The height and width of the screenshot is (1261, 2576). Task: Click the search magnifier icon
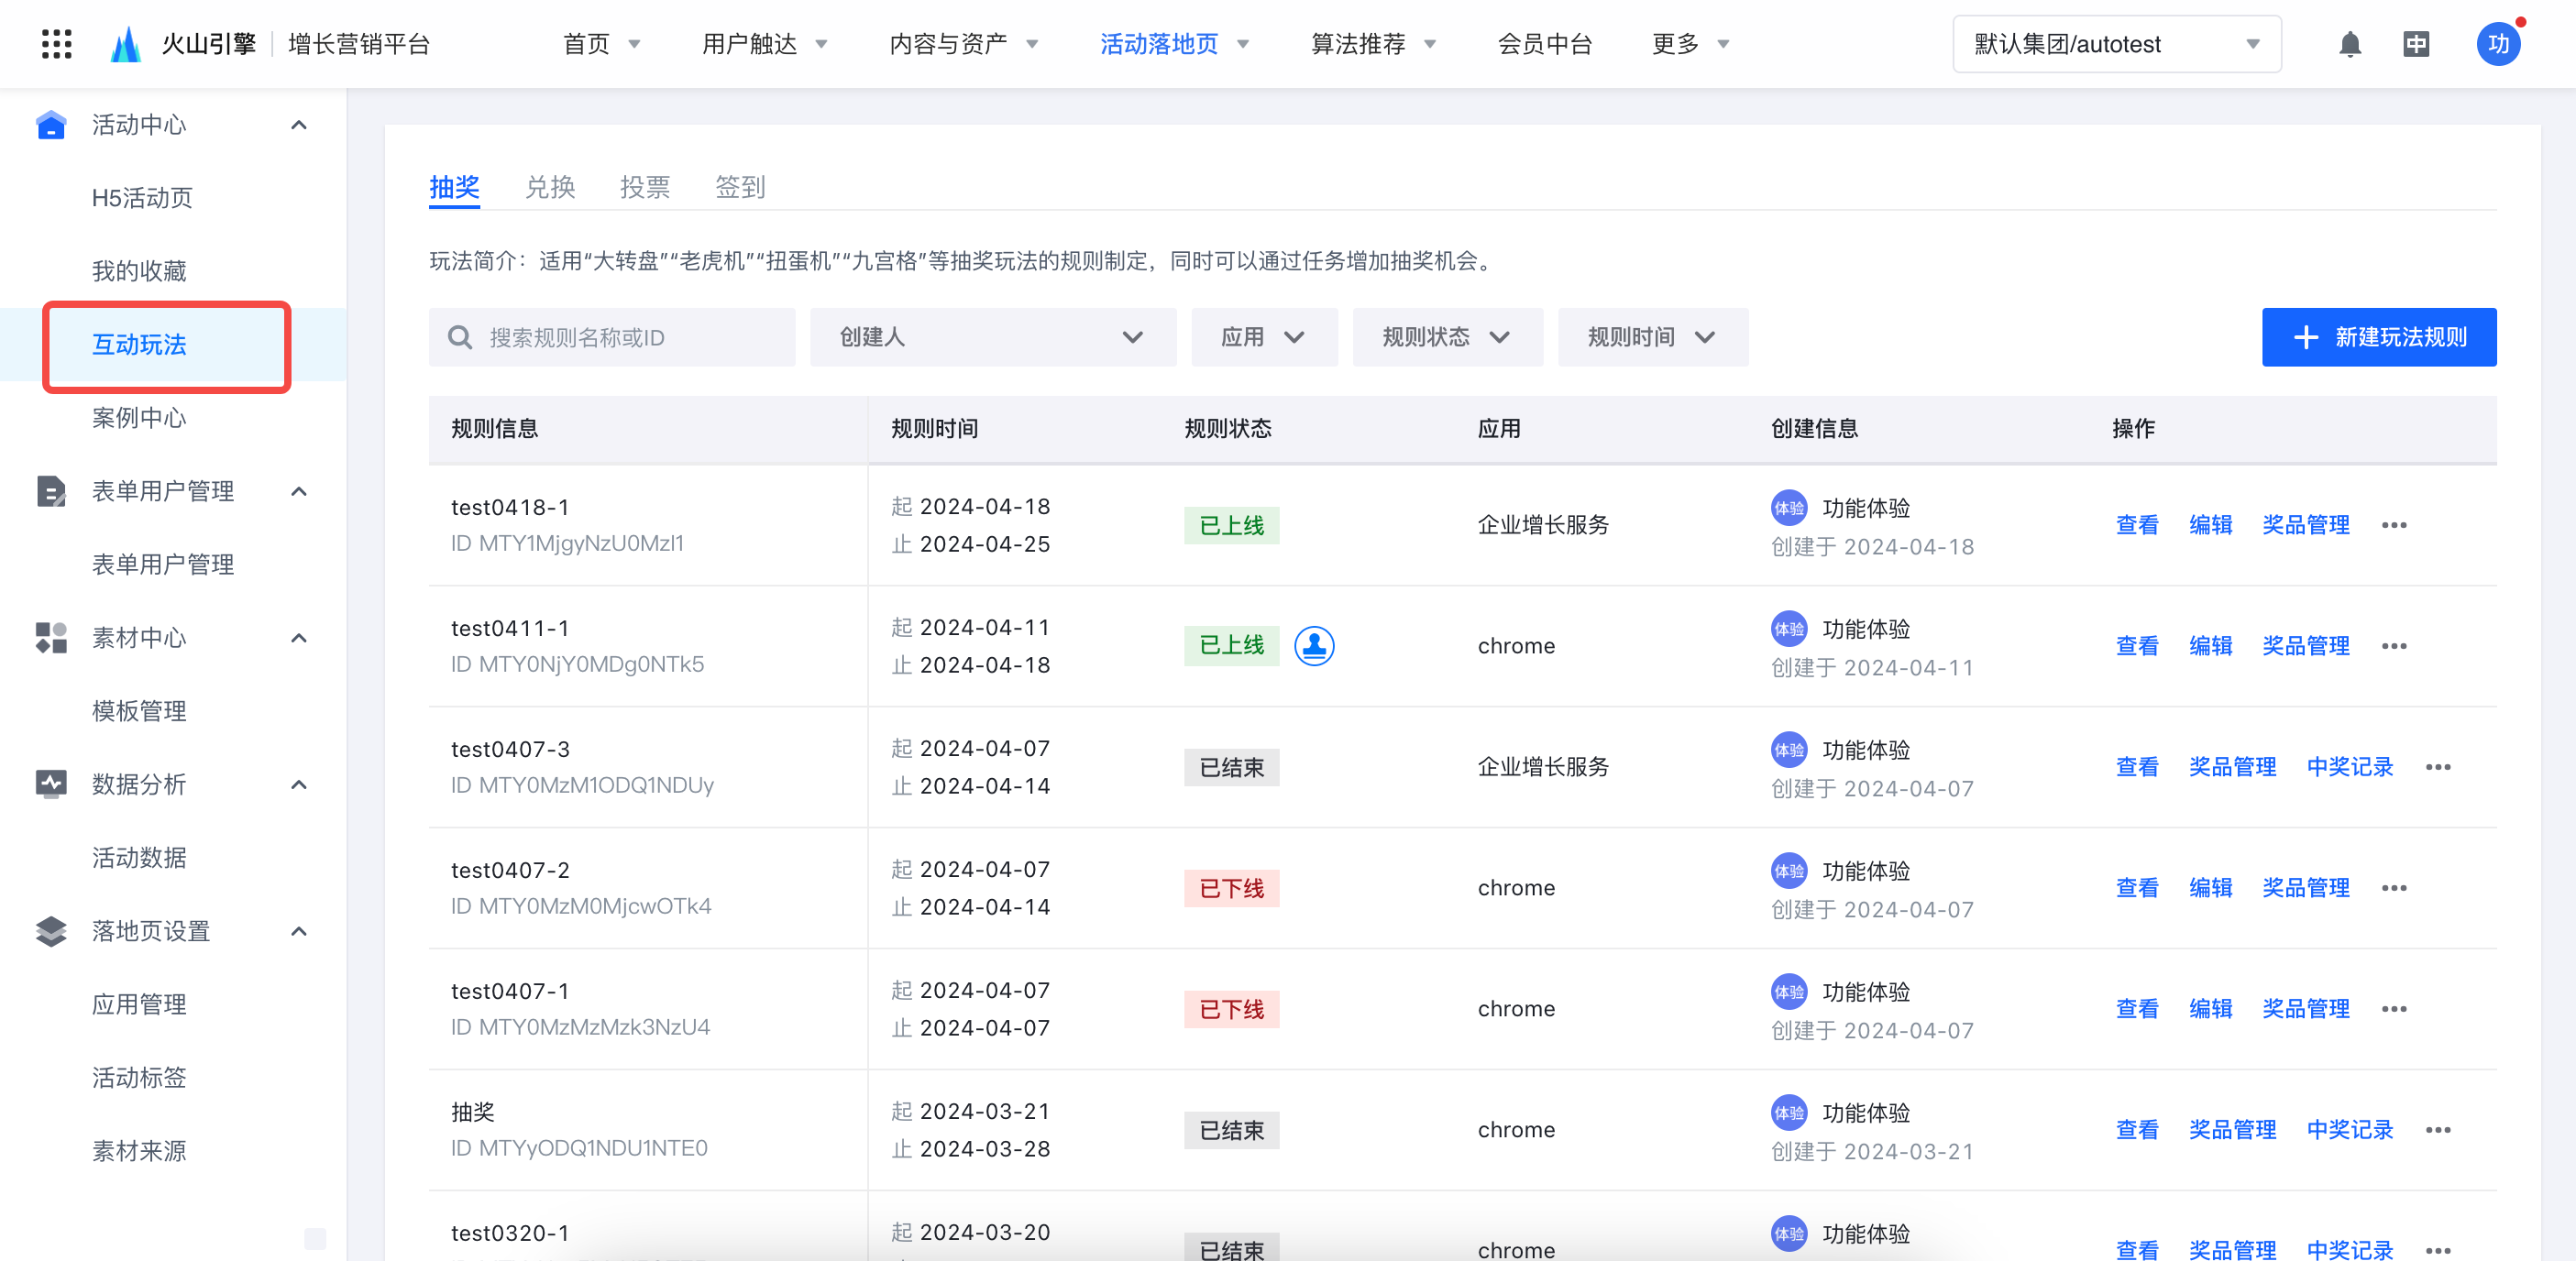[460, 337]
